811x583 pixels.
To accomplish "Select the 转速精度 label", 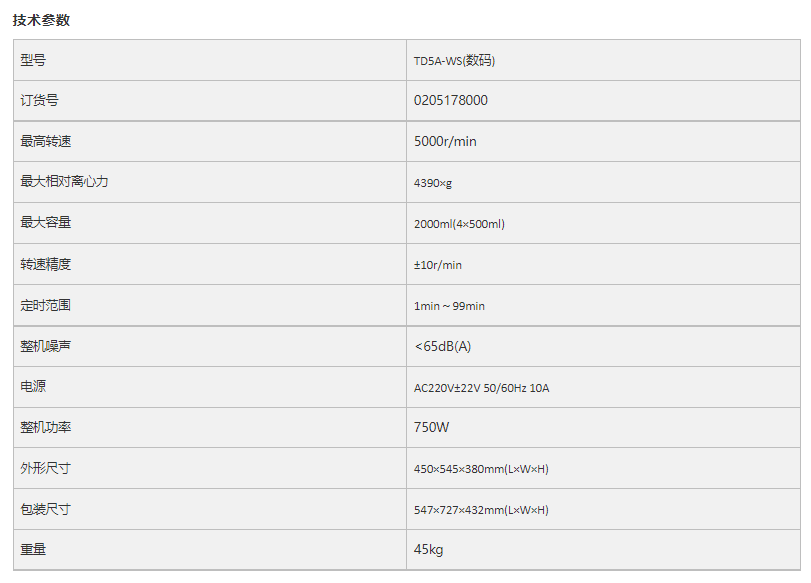I will click(46, 264).
